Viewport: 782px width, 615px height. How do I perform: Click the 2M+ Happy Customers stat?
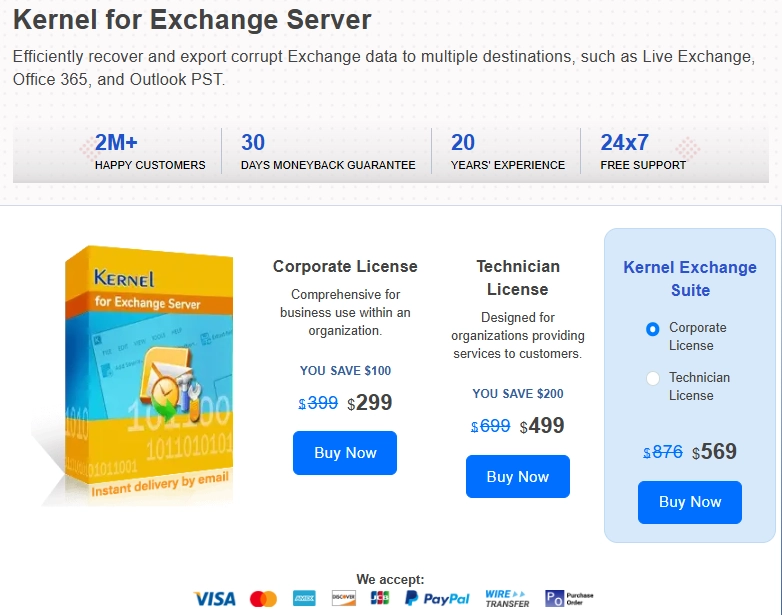point(150,151)
